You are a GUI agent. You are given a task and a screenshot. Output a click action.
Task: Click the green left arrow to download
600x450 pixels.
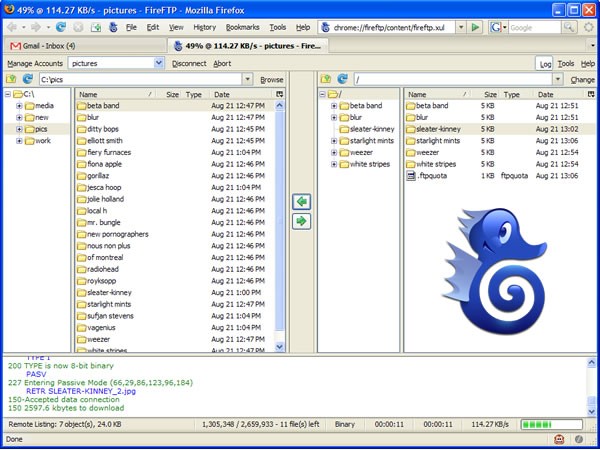[x=302, y=202]
